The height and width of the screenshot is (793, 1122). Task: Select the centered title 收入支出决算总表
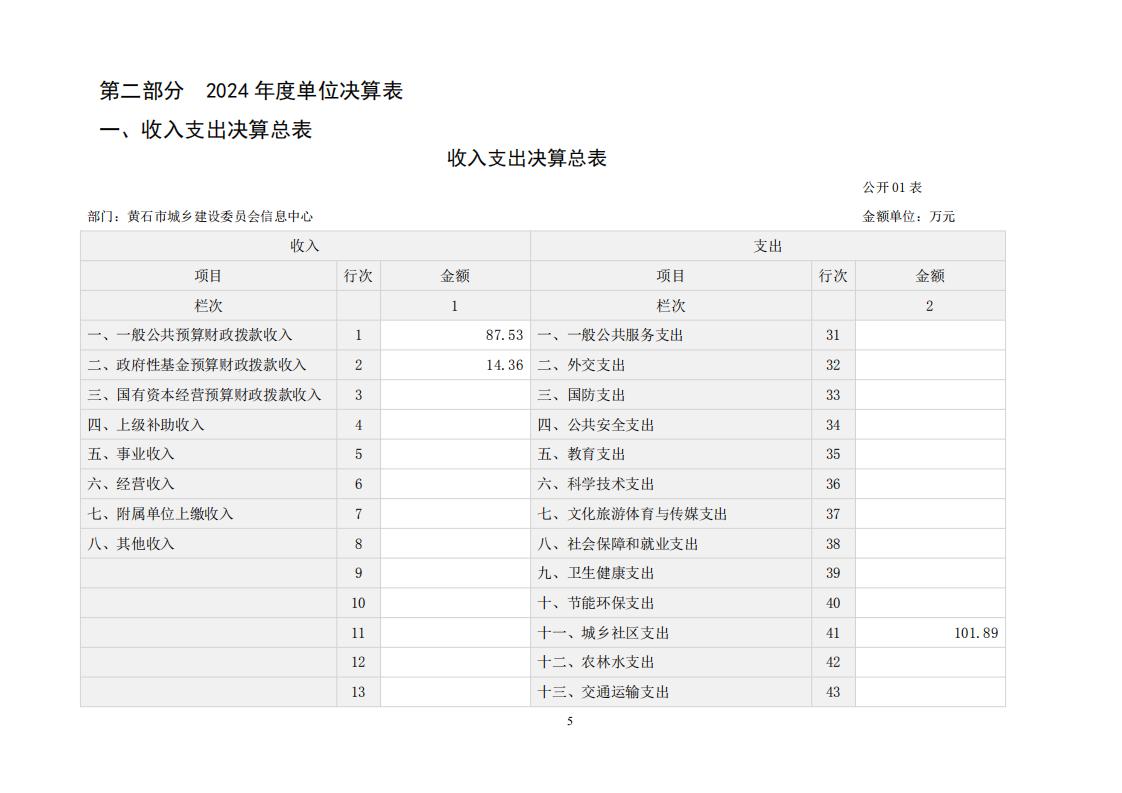(x=526, y=158)
